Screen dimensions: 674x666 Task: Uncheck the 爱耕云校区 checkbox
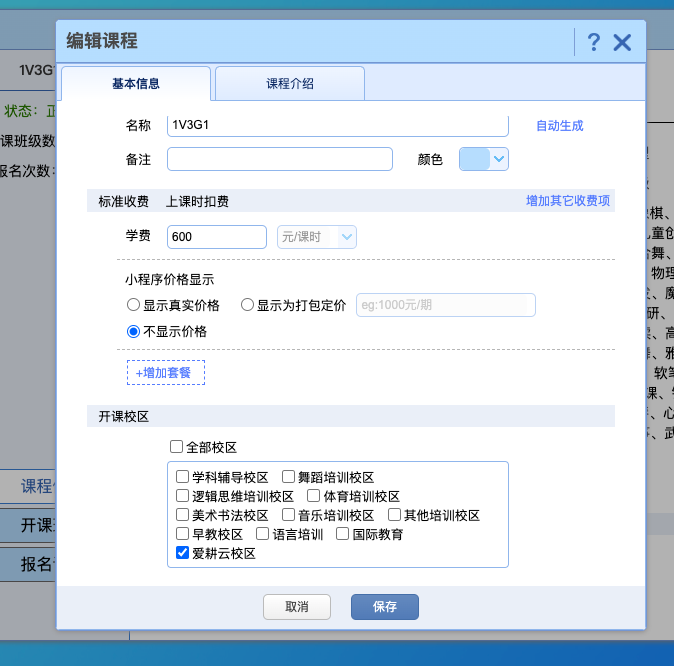click(x=182, y=552)
